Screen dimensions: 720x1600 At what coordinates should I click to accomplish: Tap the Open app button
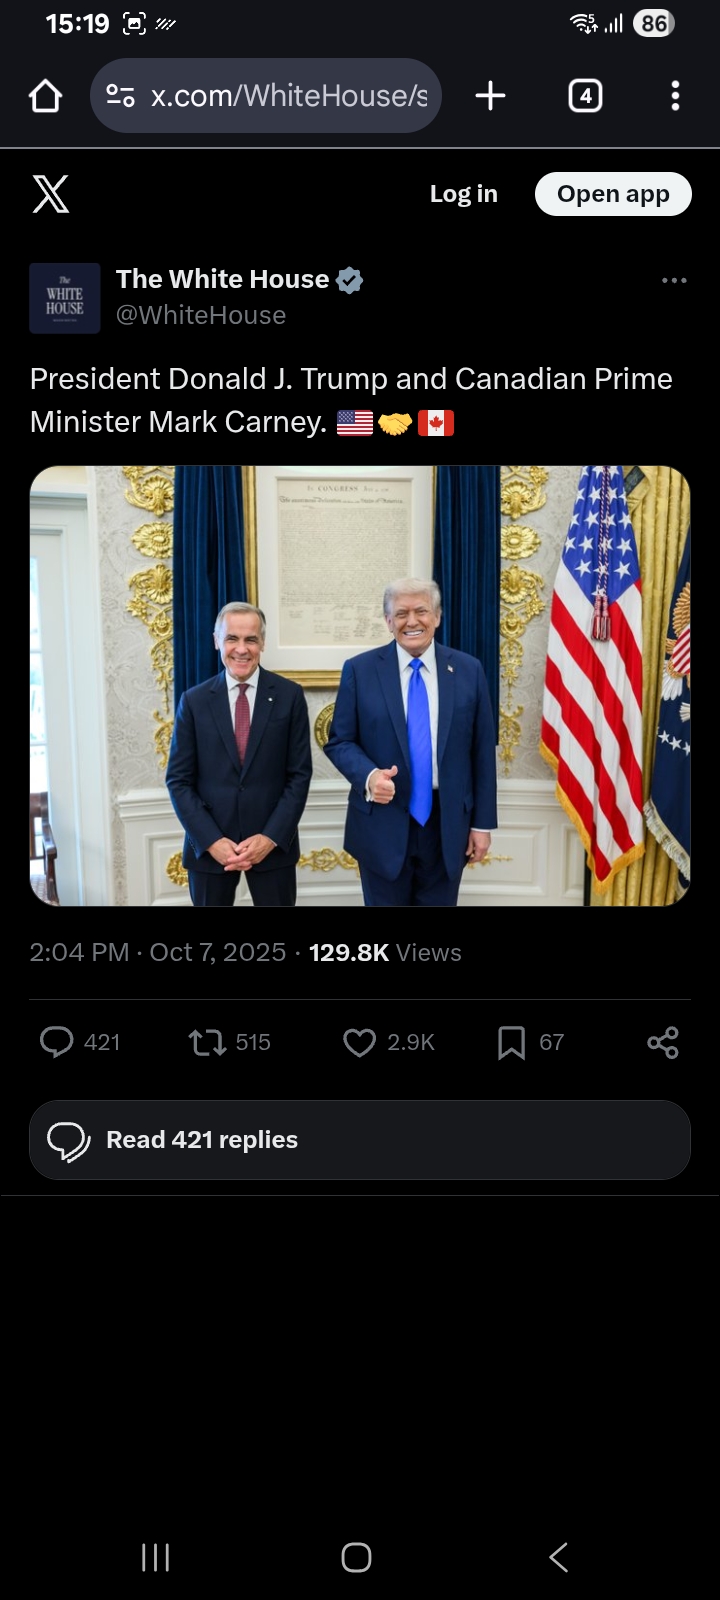(613, 194)
